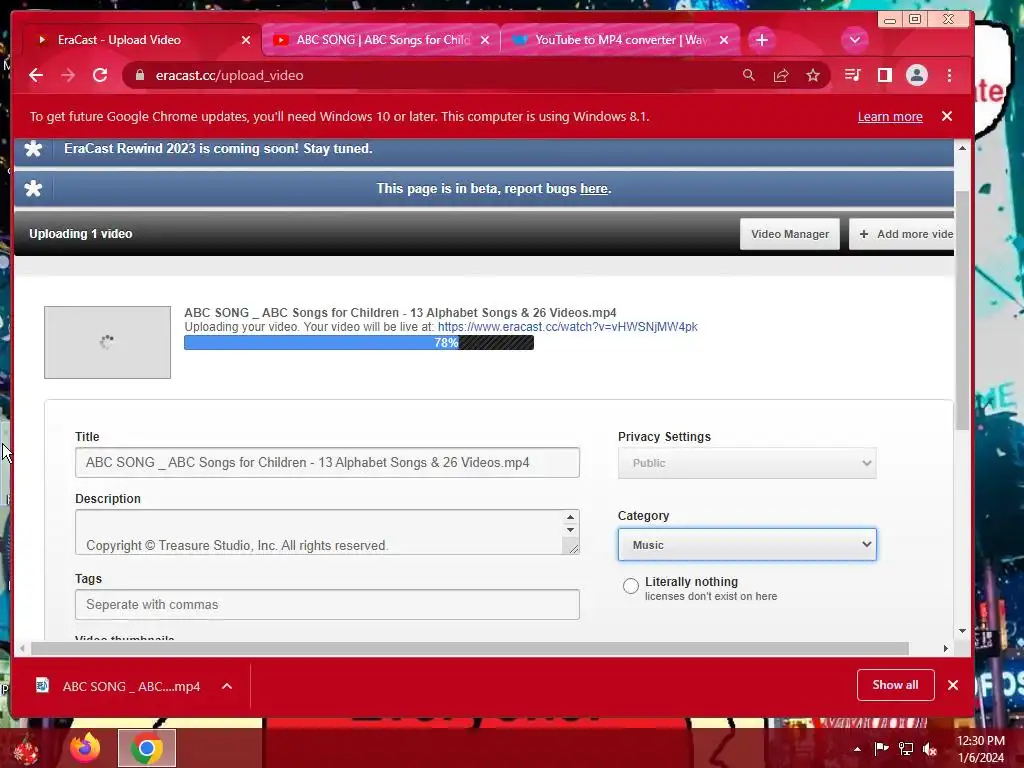Close the ABC SONG YouTube tab
Viewport: 1024px width, 768px height.
[485, 40]
